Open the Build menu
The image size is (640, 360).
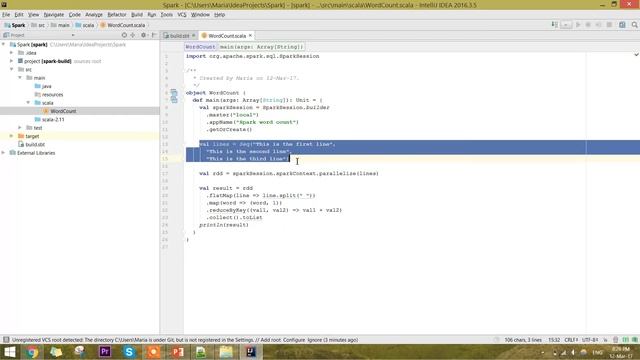pyautogui.click(x=137, y=15)
